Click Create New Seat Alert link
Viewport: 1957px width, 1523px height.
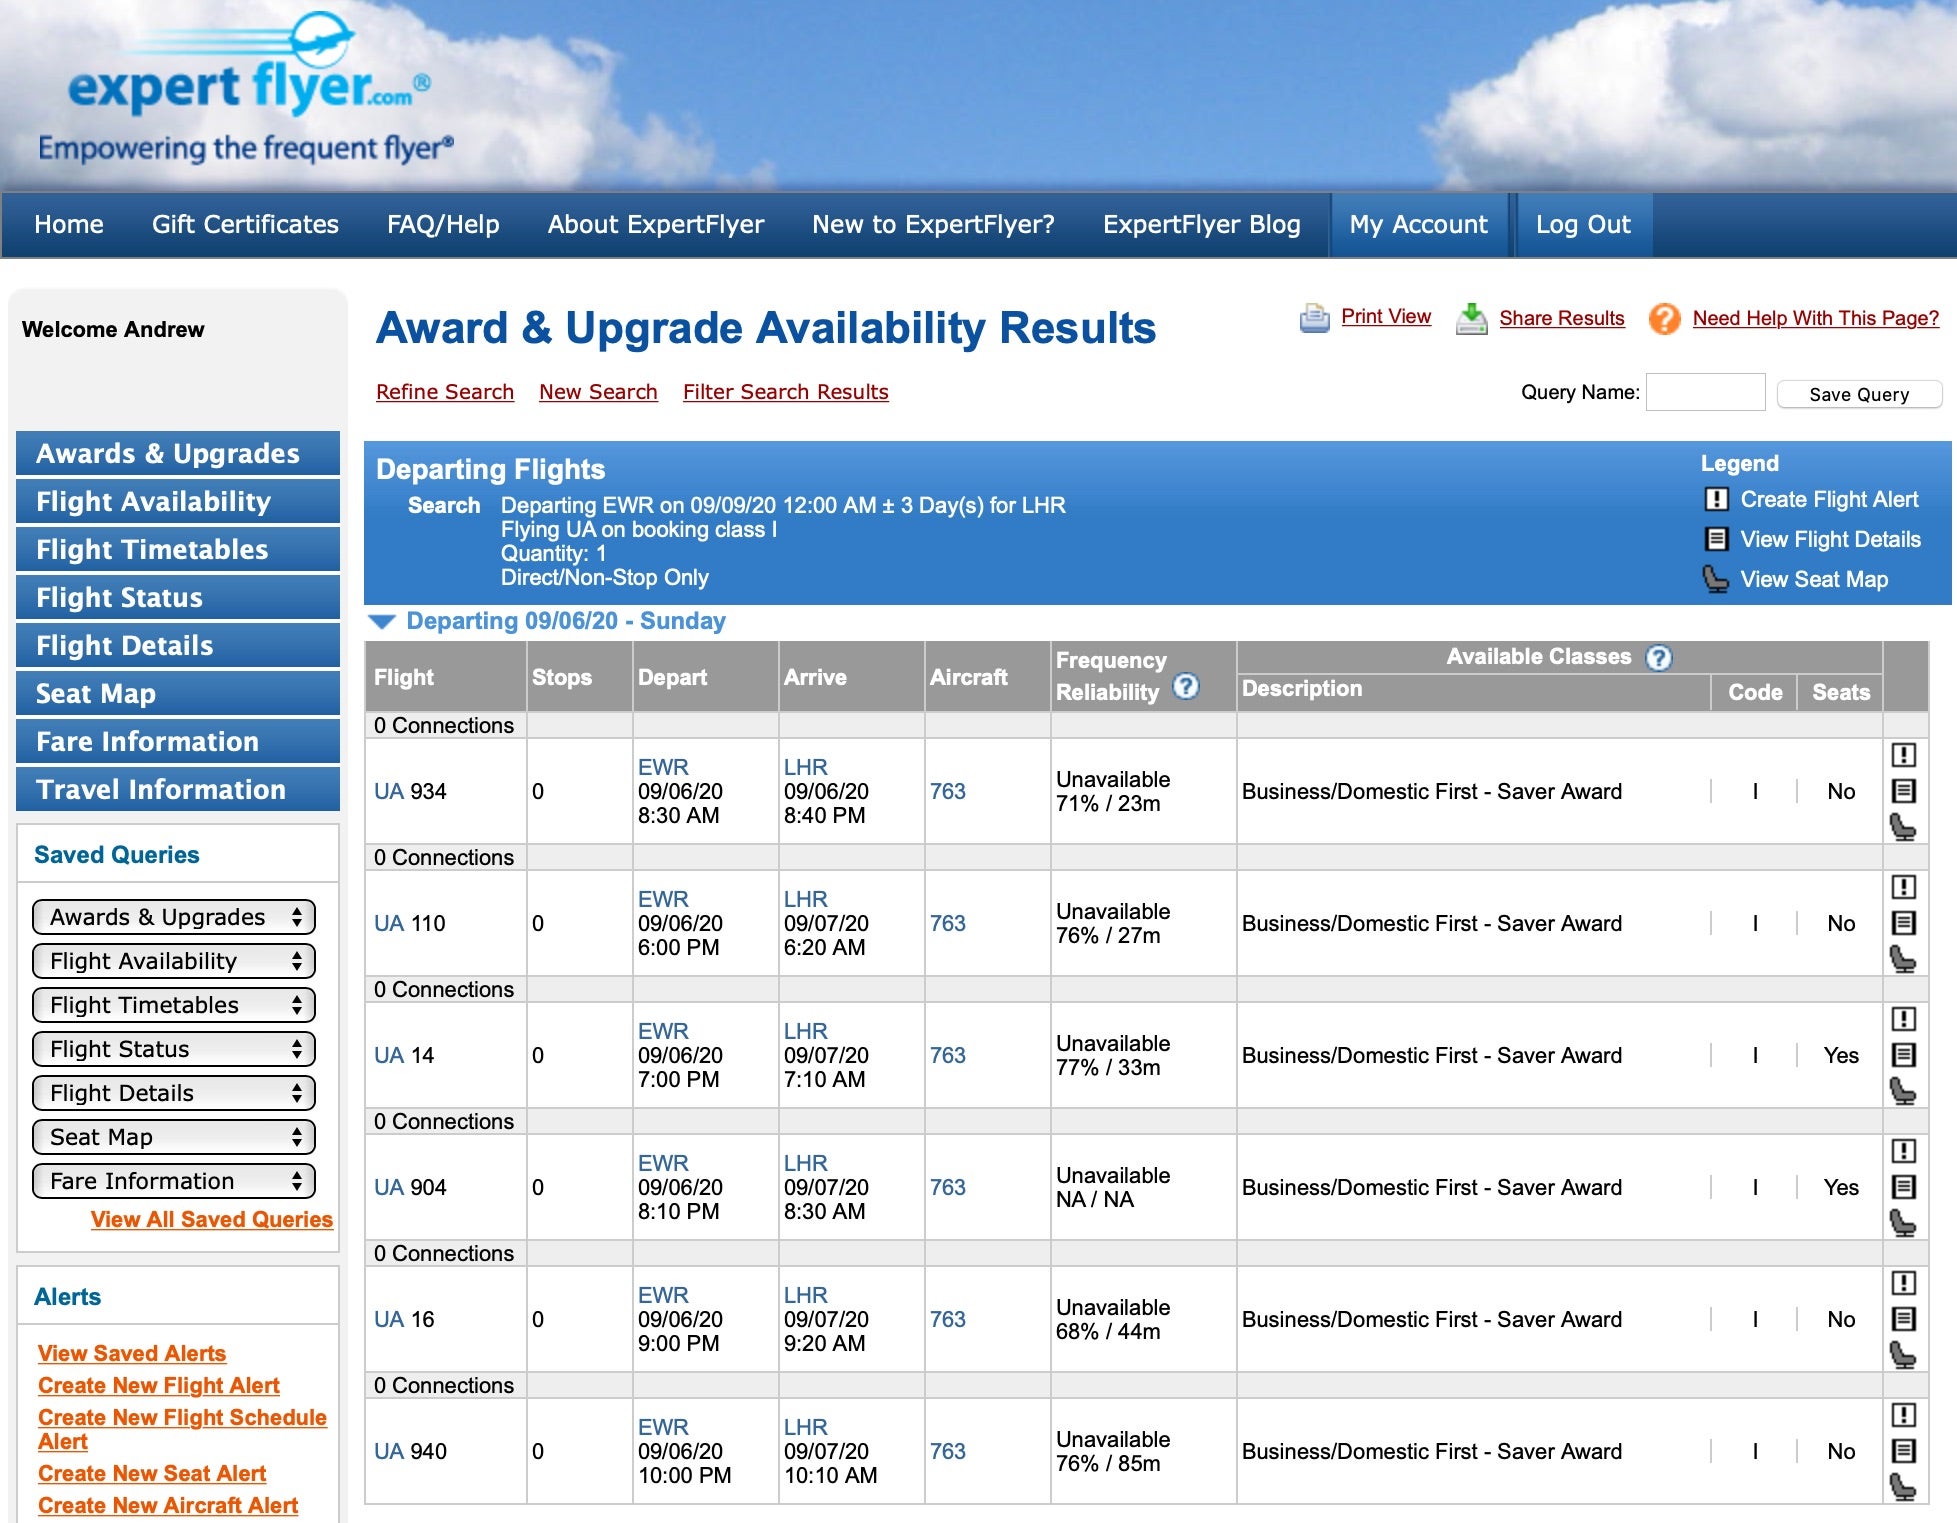152,1473
